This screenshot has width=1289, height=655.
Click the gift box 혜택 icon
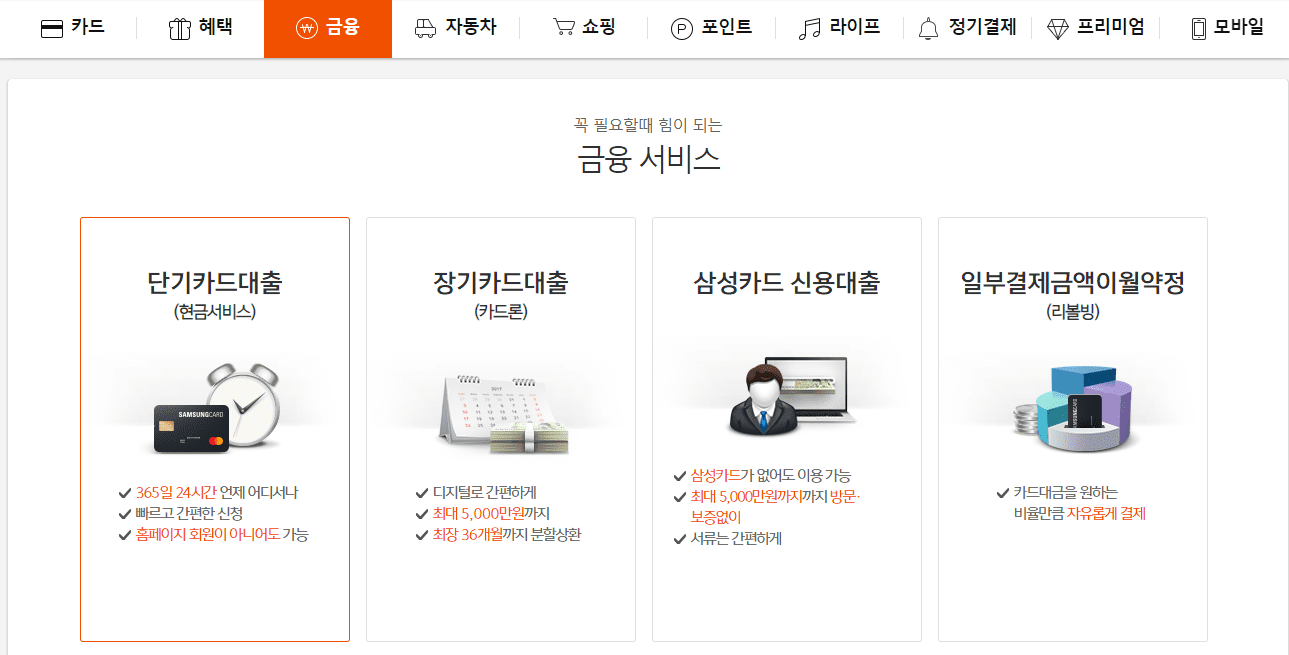coord(180,27)
